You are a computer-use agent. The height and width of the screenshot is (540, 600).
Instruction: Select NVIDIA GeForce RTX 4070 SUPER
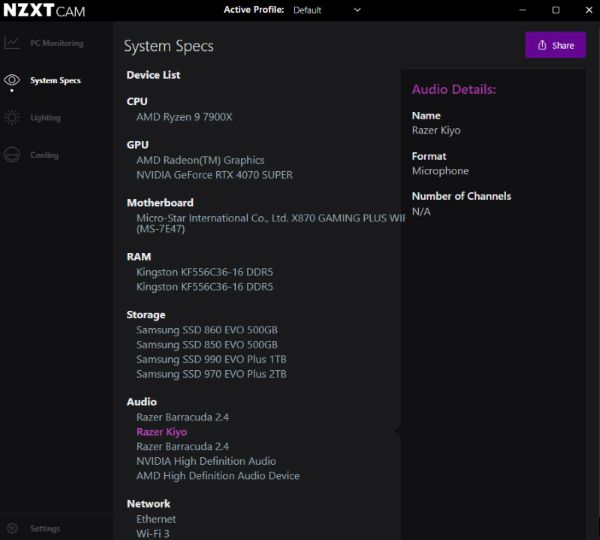click(214, 175)
